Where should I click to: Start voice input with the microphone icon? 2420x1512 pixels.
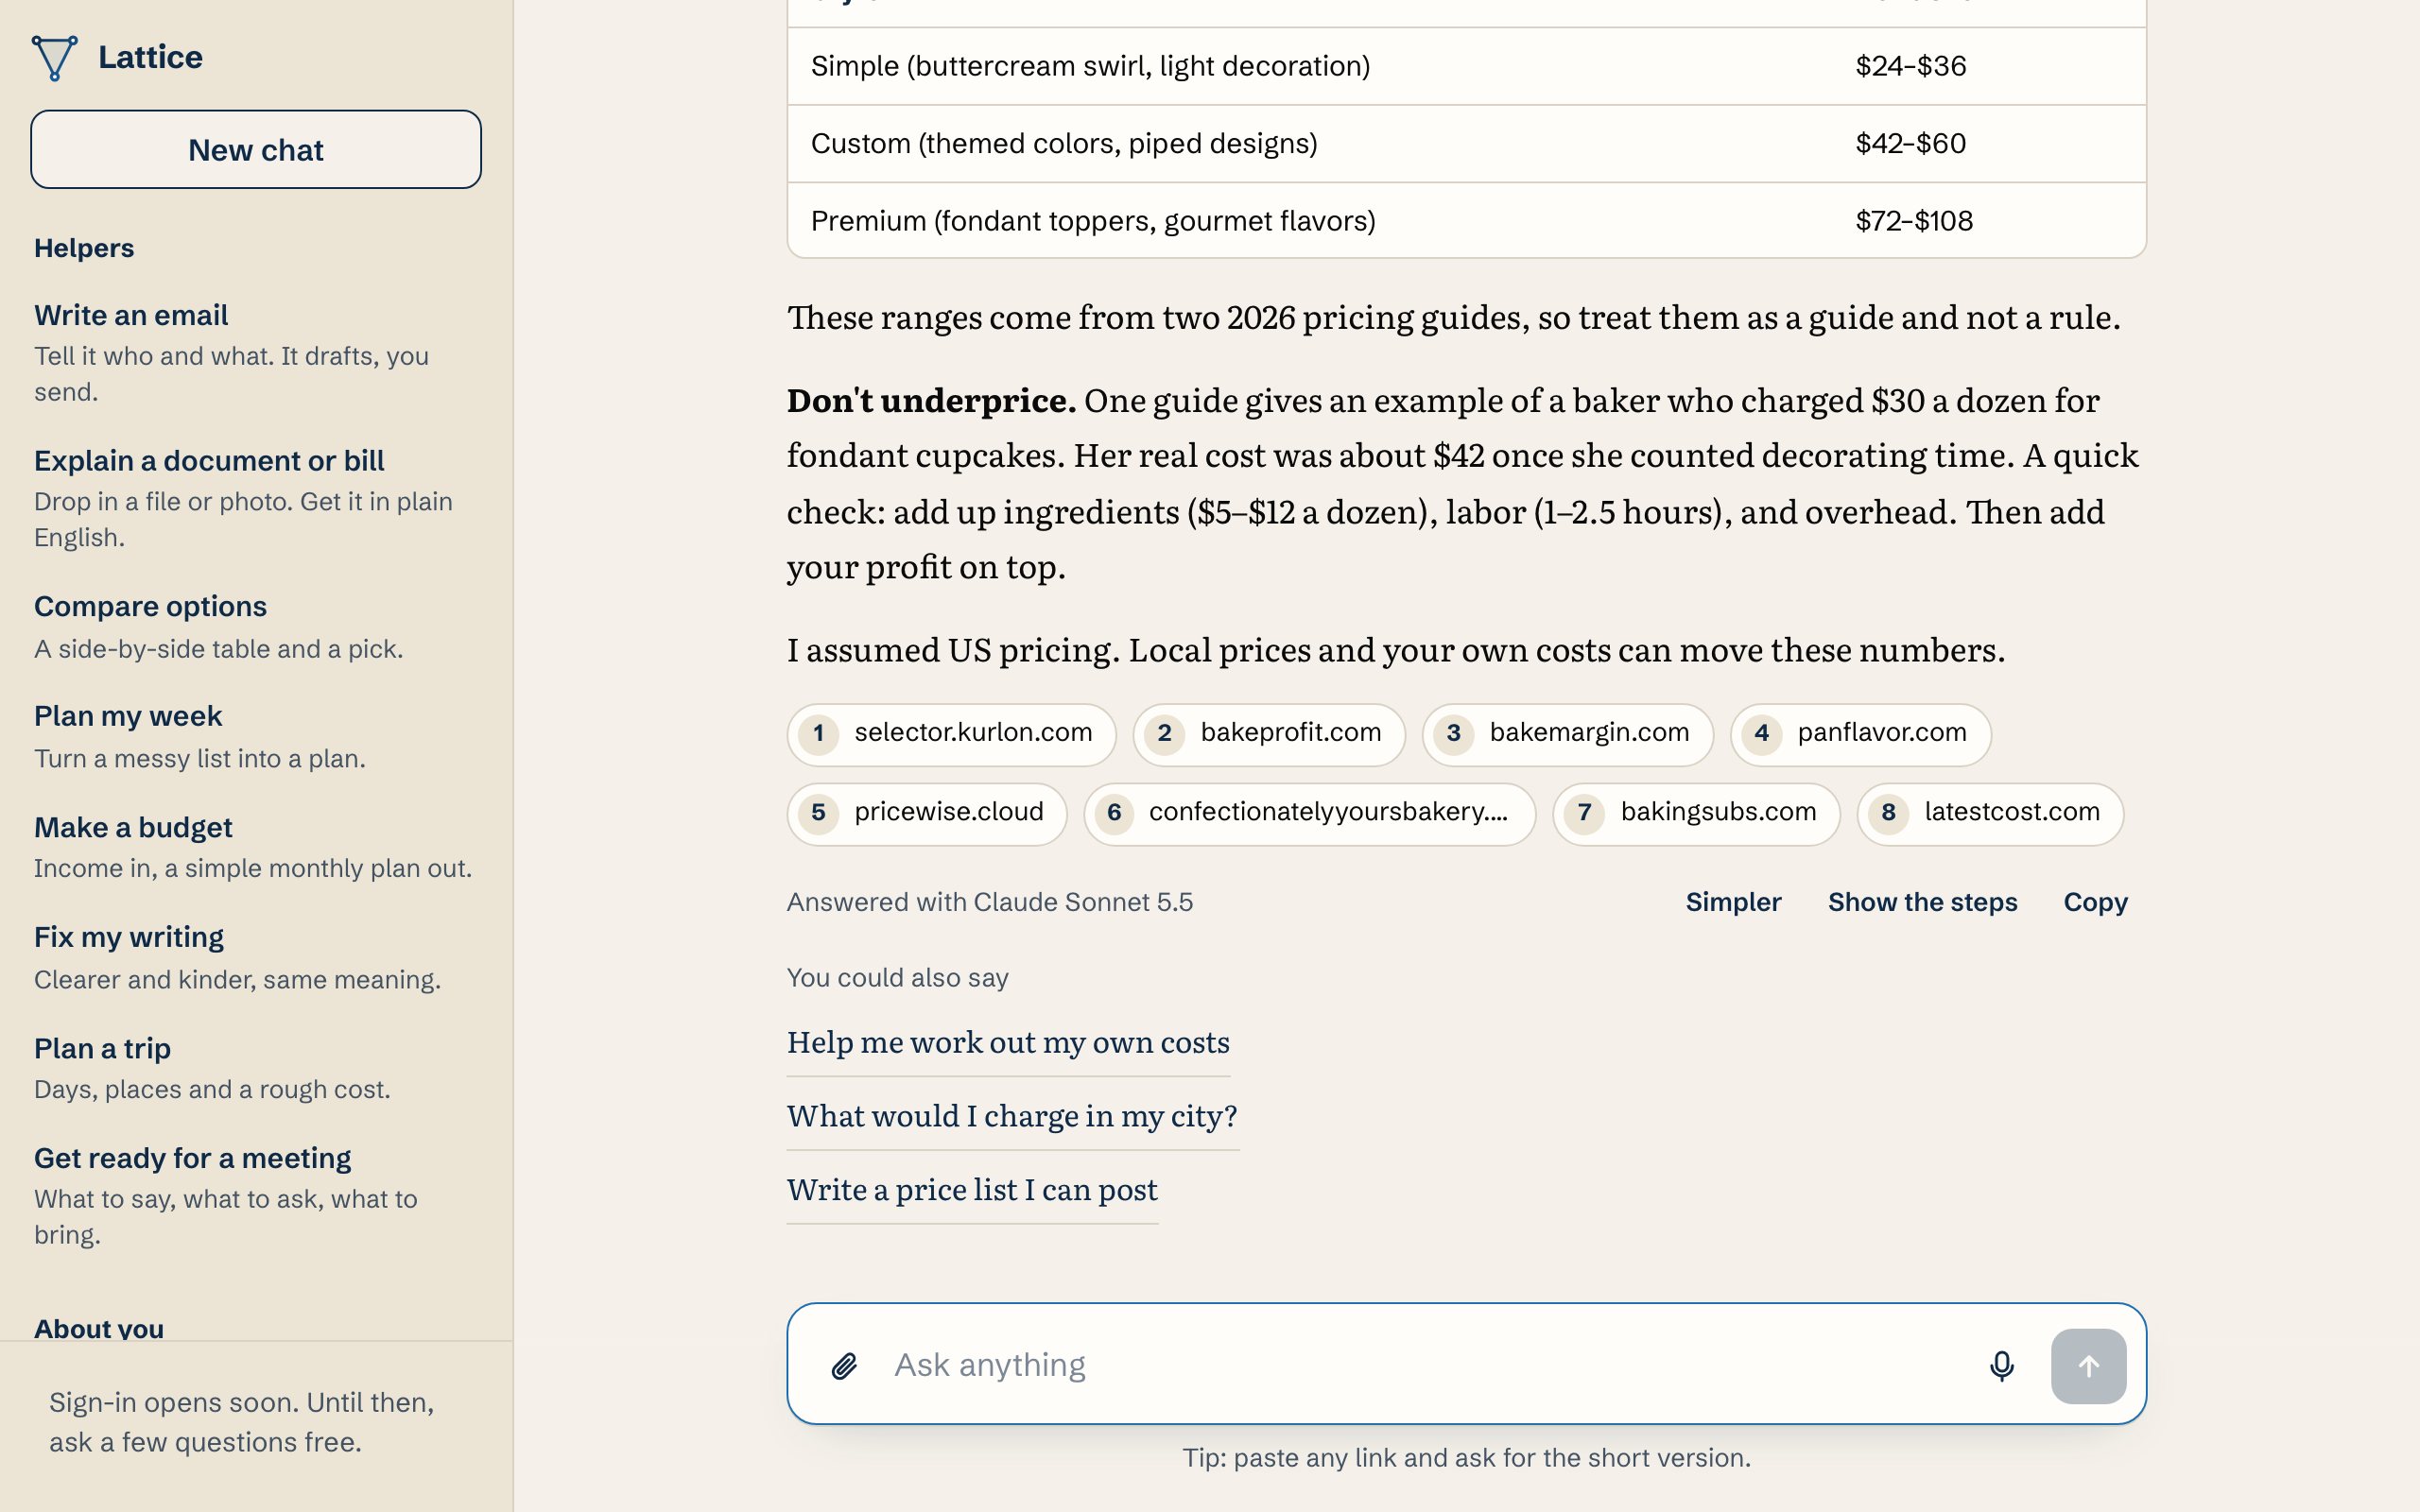[2001, 1366]
